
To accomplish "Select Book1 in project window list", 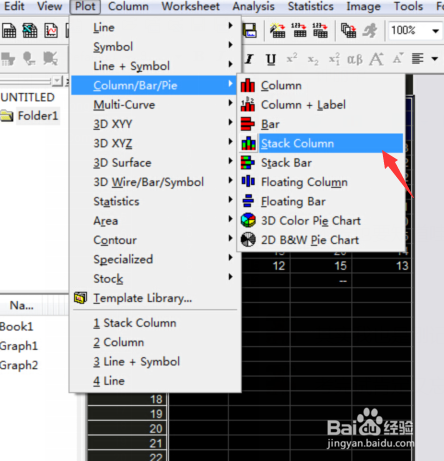I will (17, 327).
